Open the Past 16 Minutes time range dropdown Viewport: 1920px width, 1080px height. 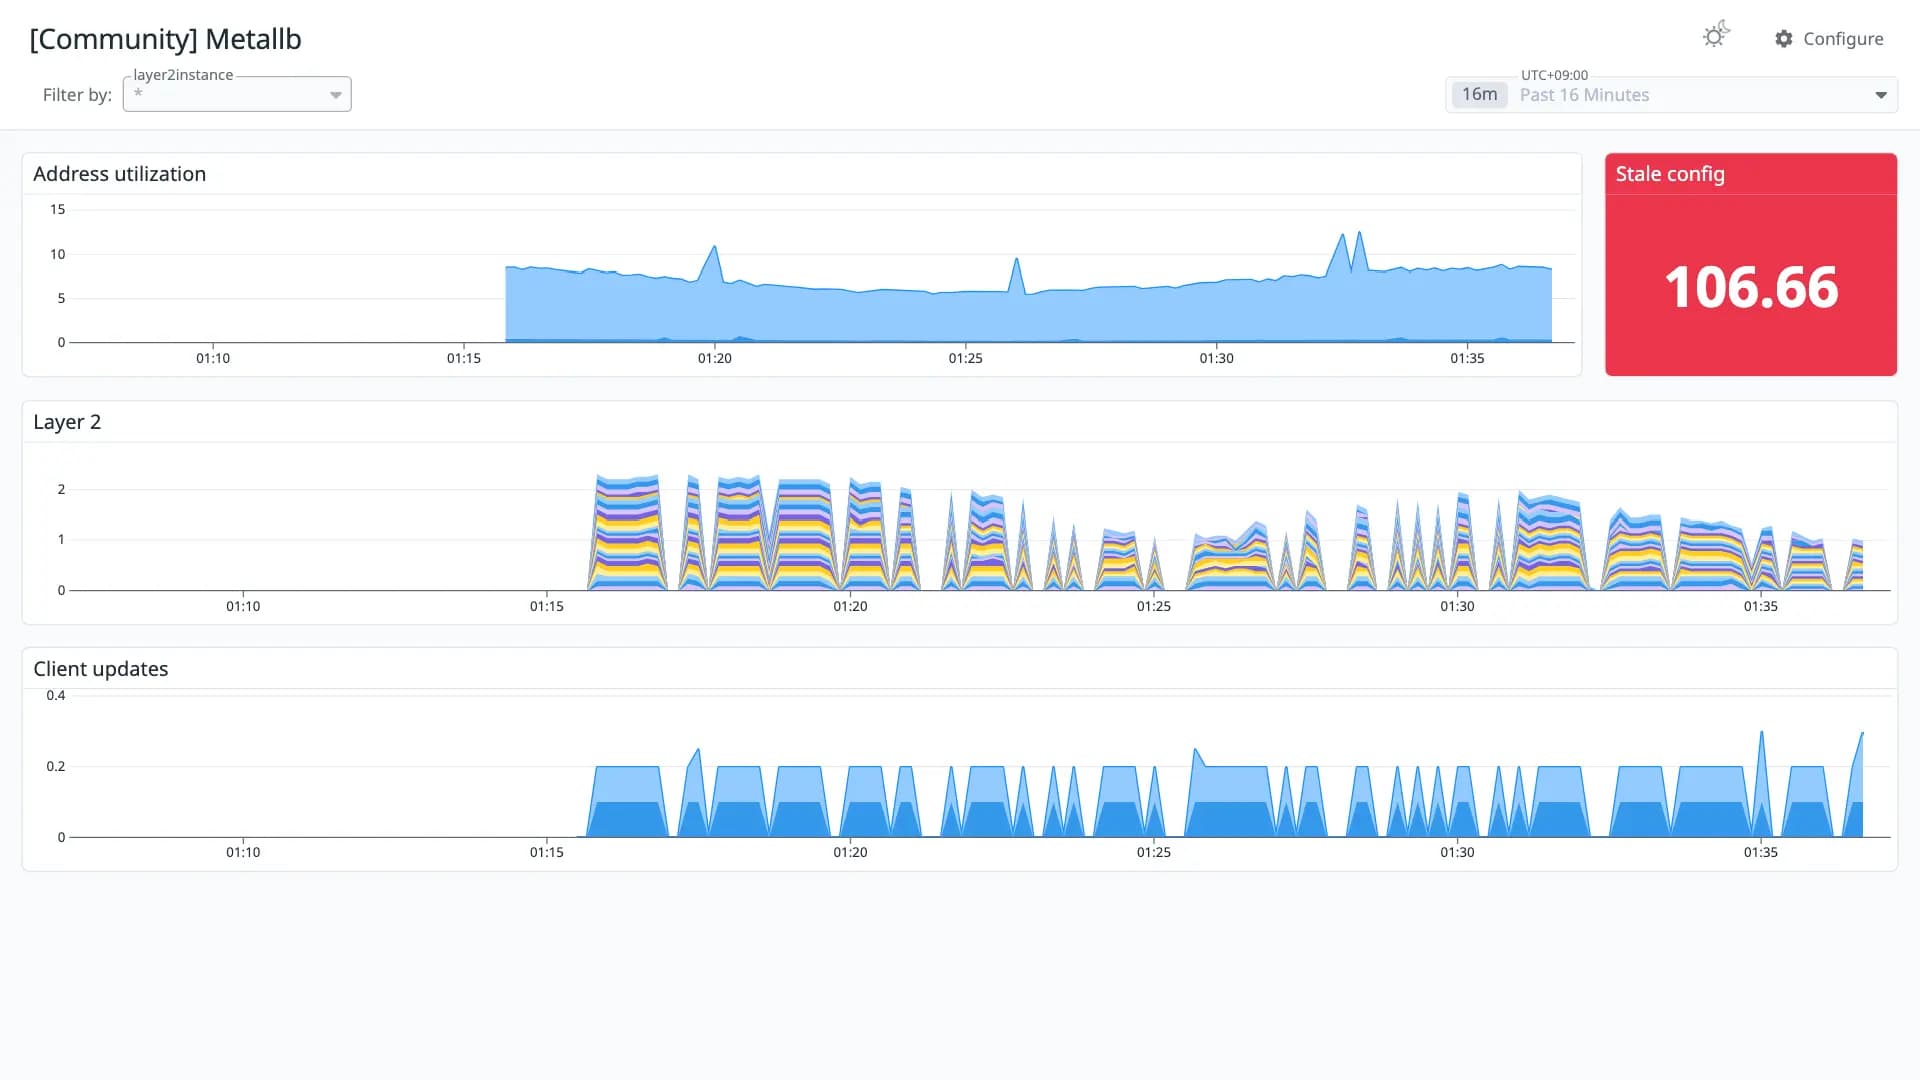pyautogui.click(x=1671, y=95)
